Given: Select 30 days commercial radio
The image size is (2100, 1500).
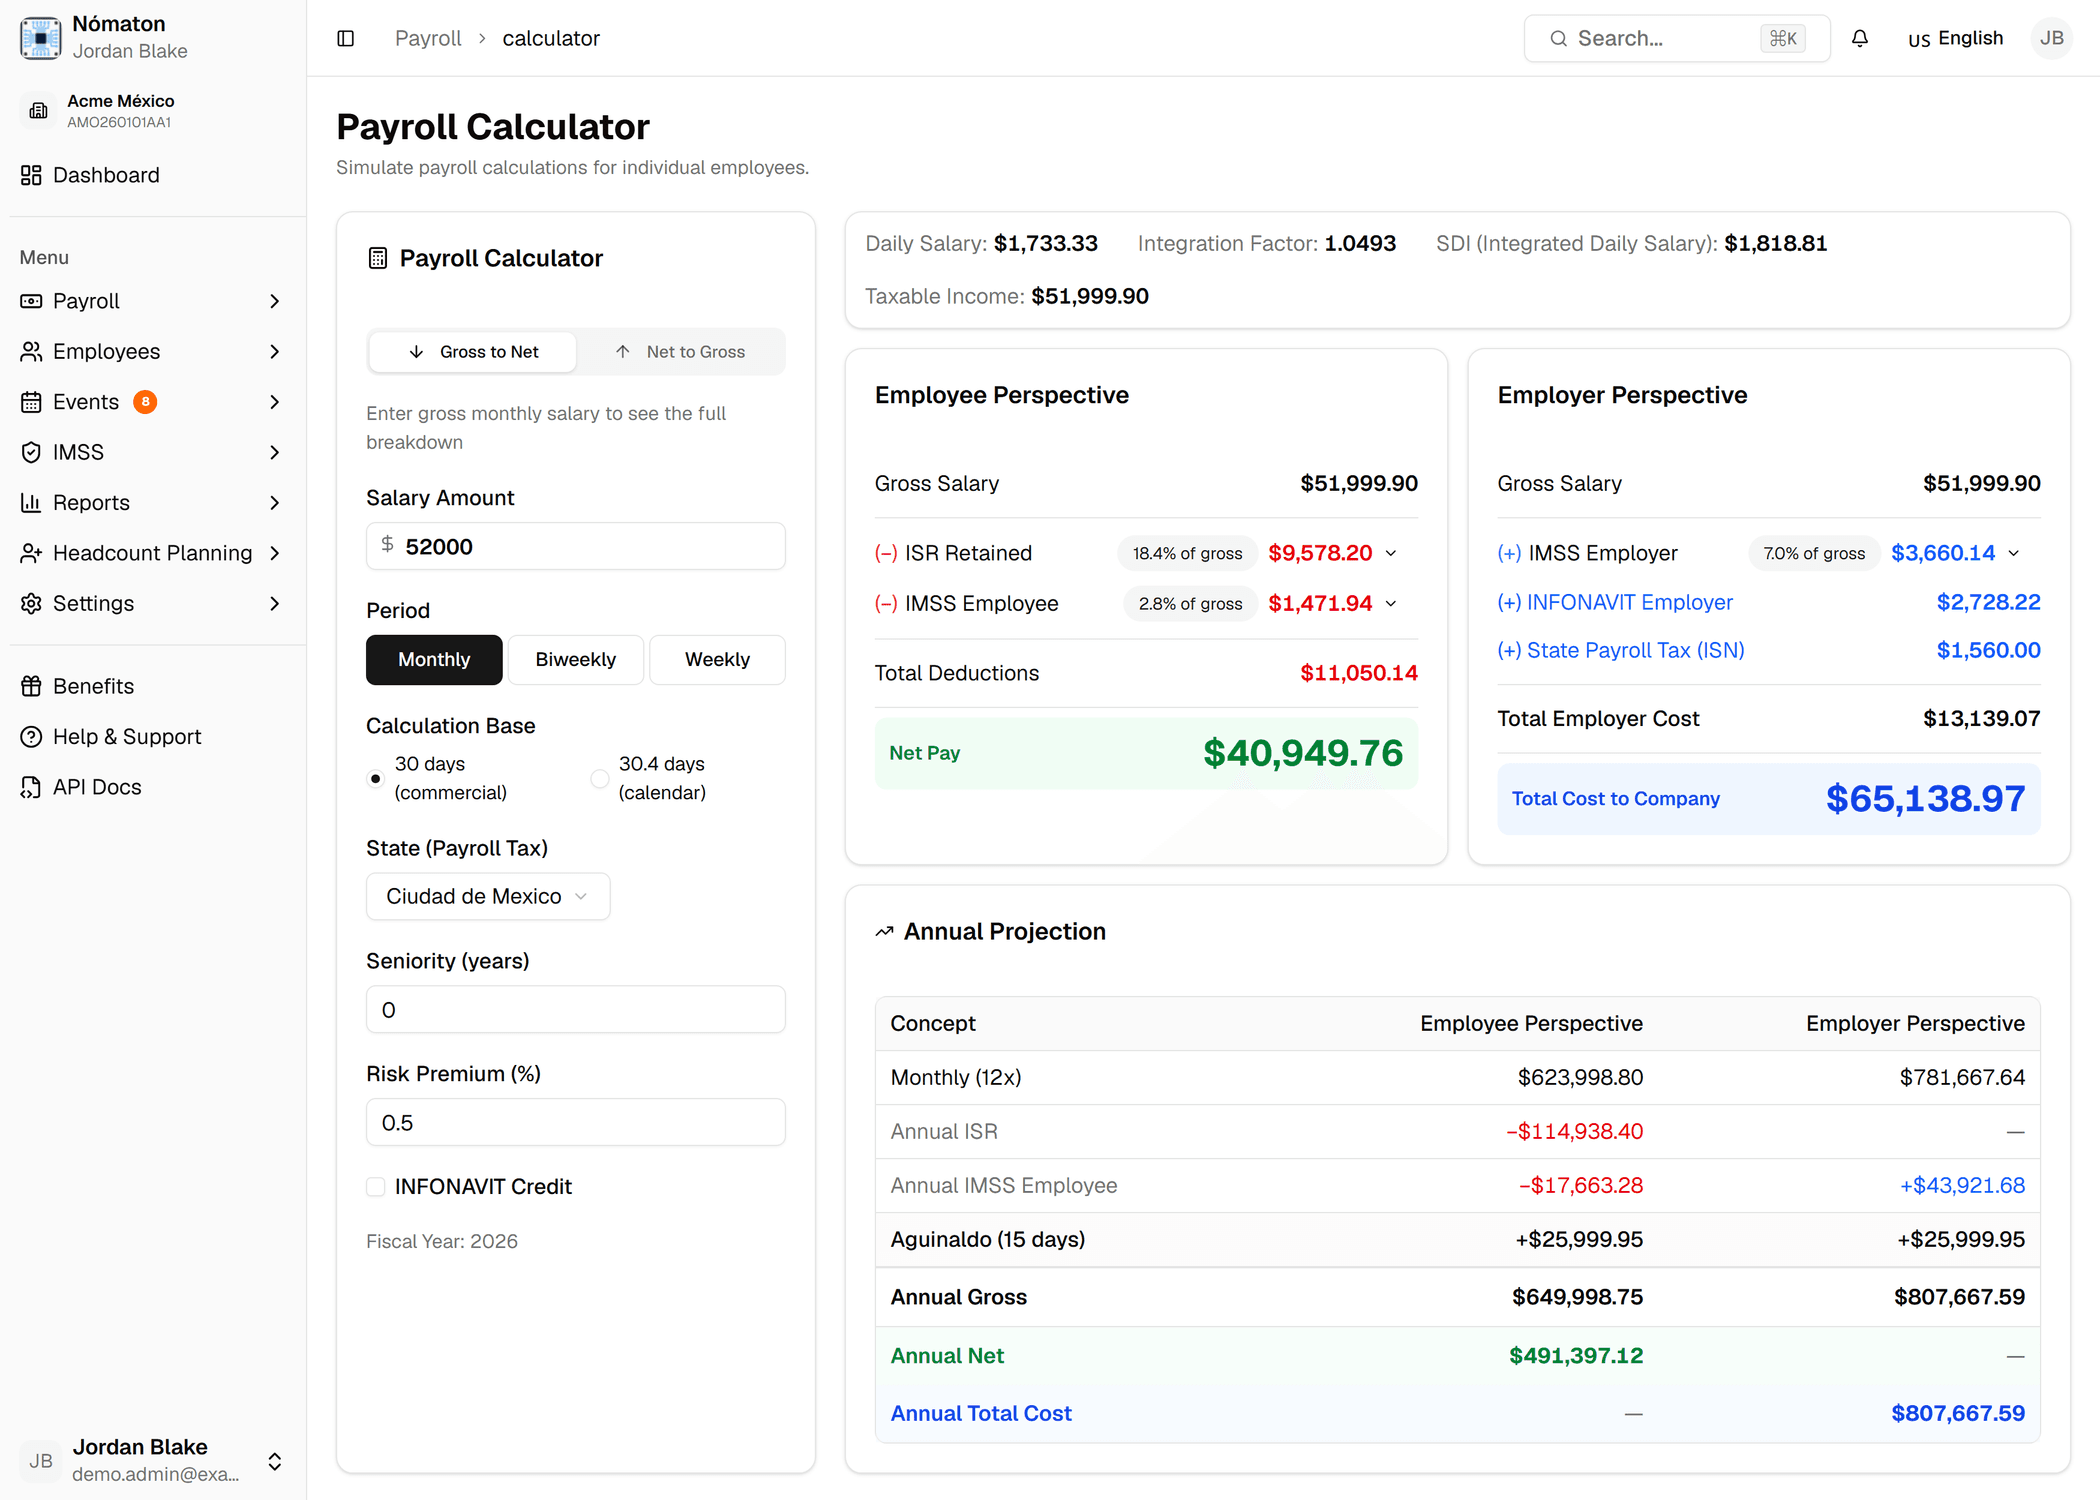Looking at the screenshot, I should pos(376,778).
